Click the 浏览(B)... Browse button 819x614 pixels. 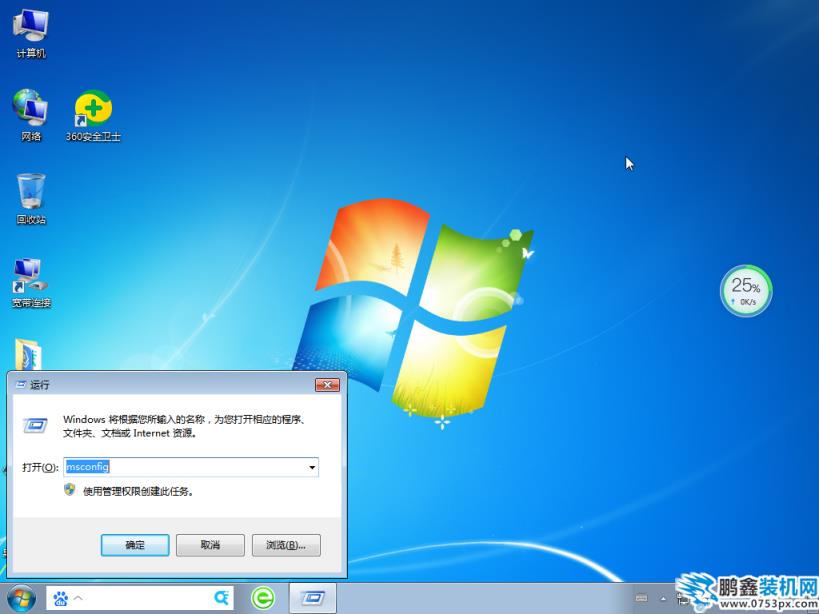[286, 545]
